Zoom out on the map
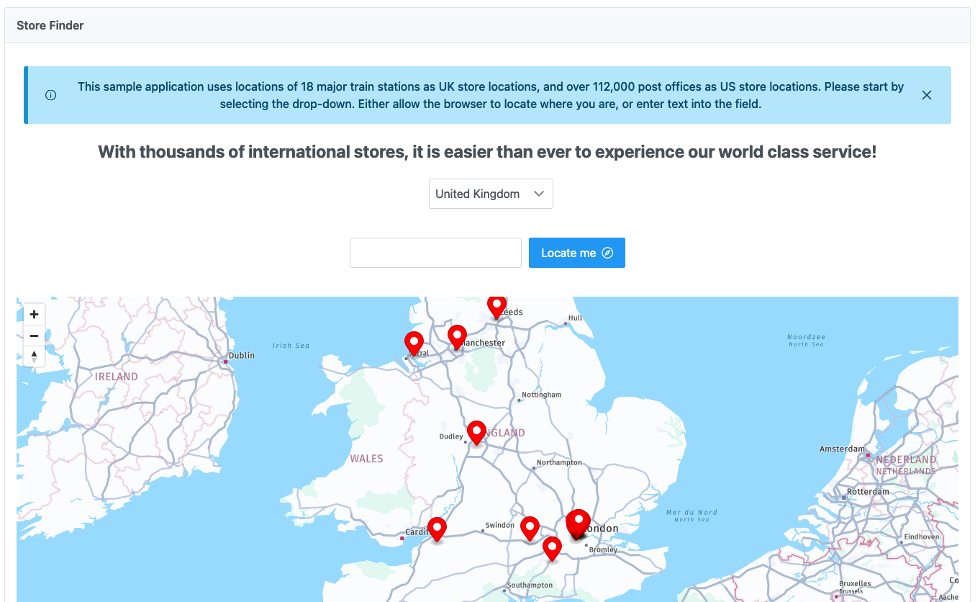977x602 pixels. click(x=33, y=335)
